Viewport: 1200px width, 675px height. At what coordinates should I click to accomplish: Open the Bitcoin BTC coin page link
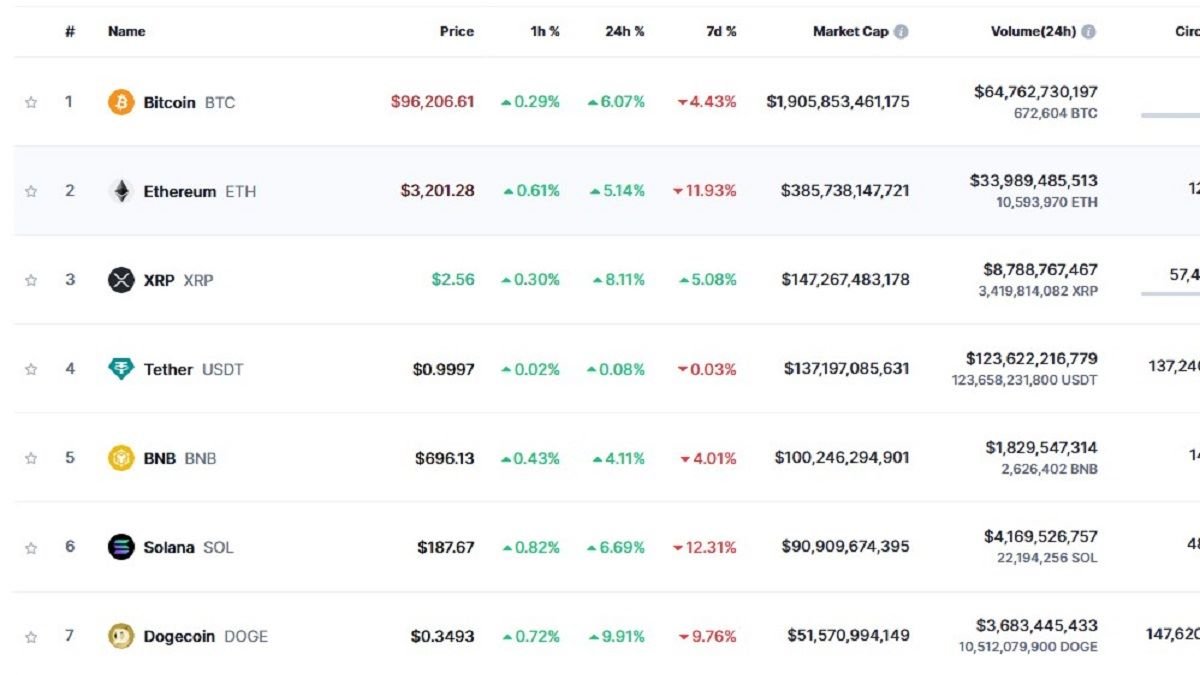click(189, 102)
